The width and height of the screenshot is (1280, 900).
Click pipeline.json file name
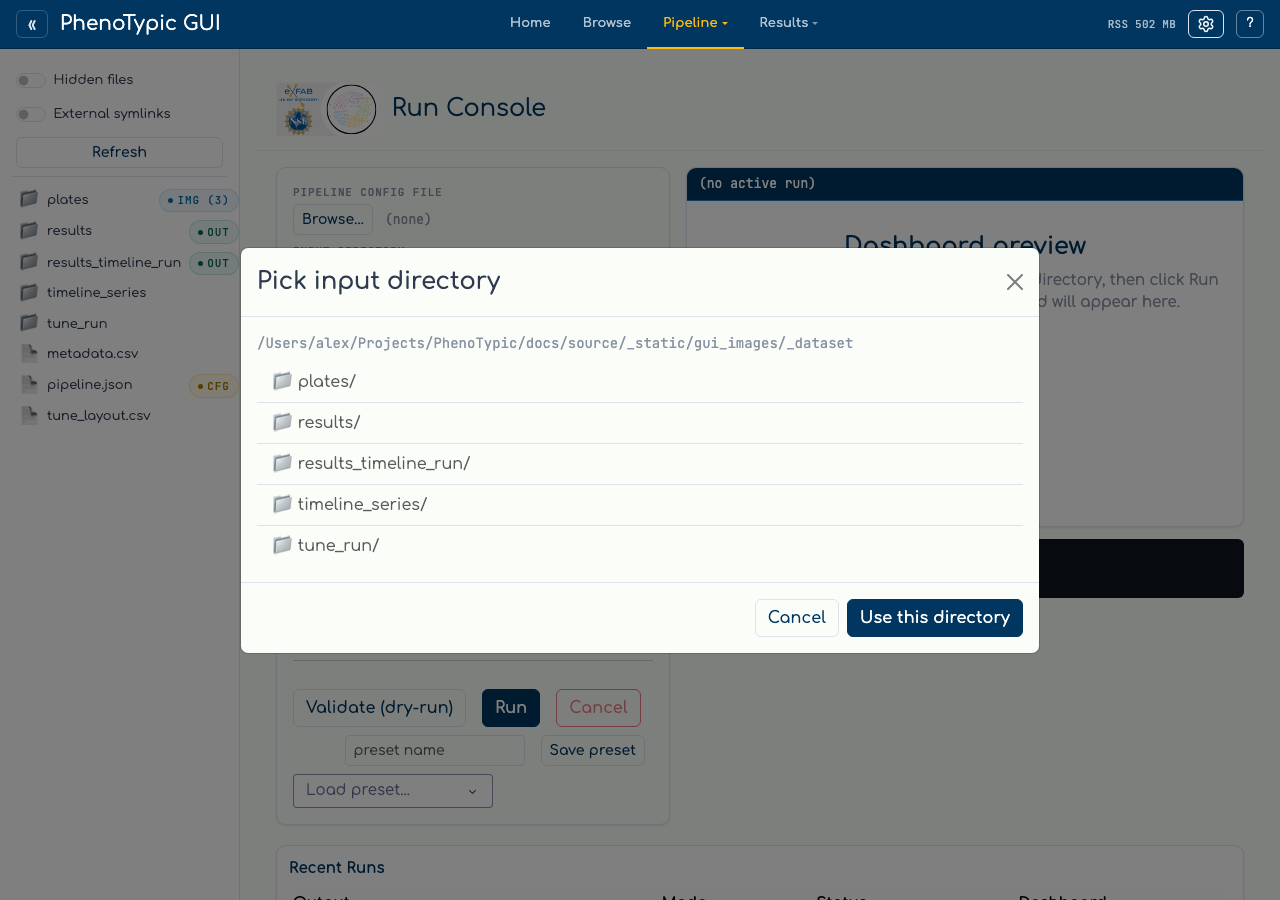[x=89, y=385]
